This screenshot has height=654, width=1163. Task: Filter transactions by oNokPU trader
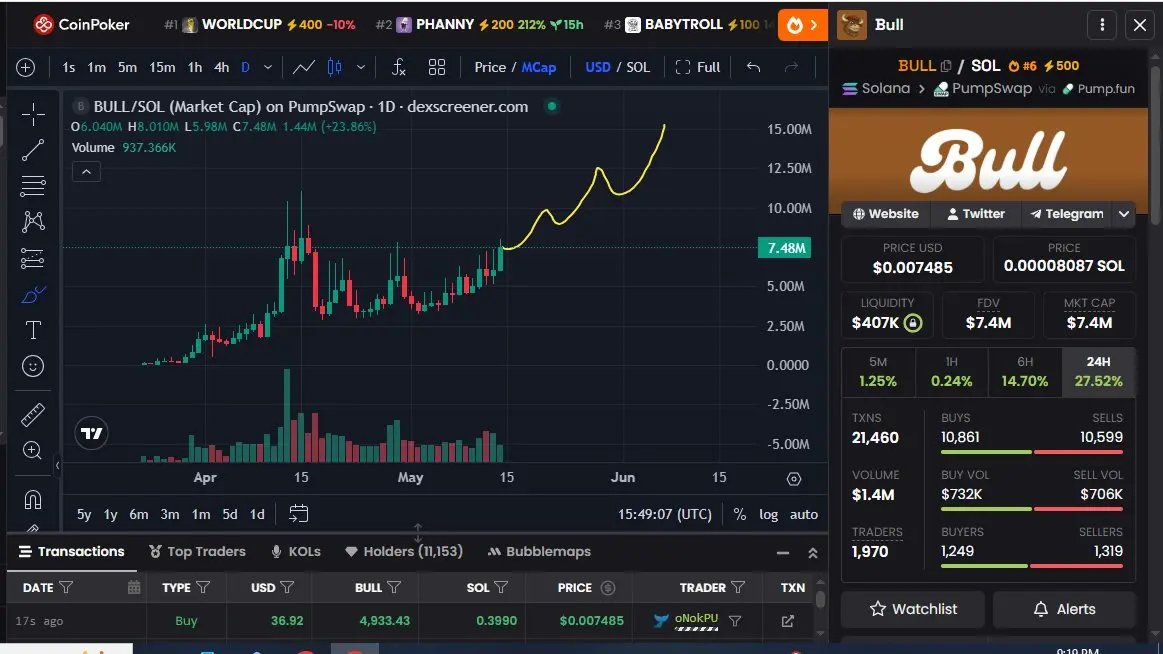(x=735, y=621)
